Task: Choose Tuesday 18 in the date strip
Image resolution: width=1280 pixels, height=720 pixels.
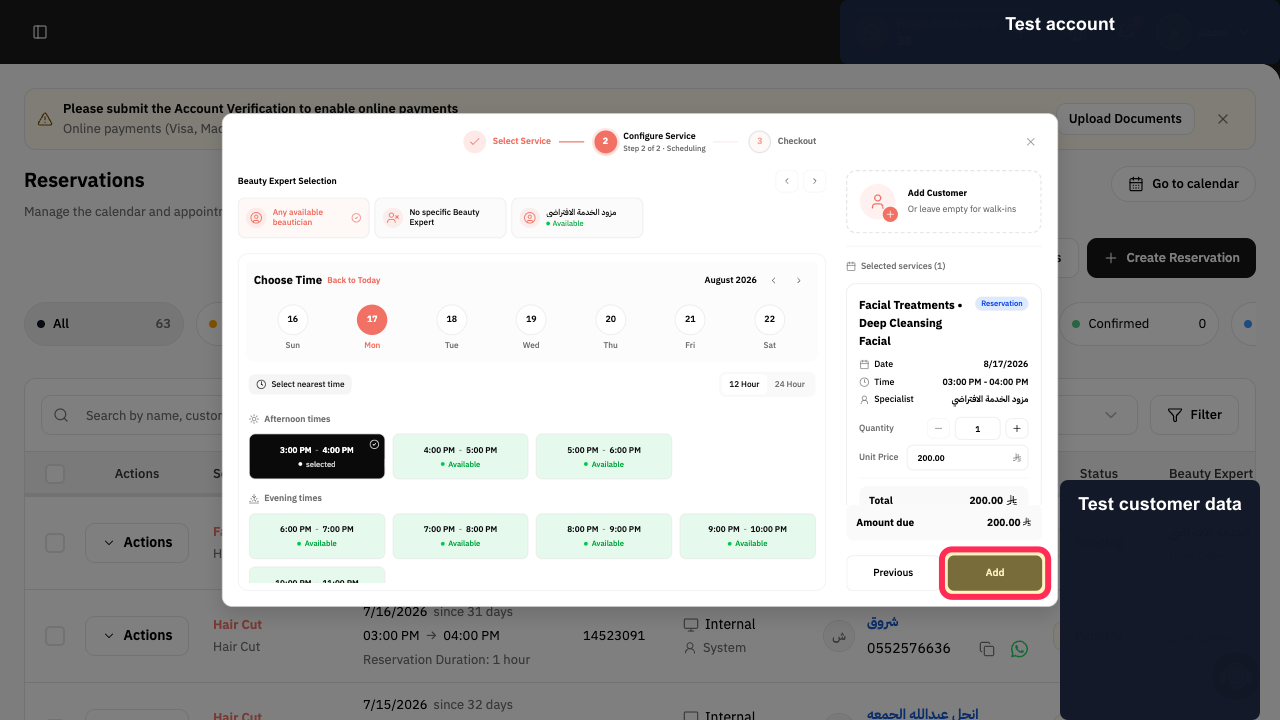Action: click(451, 327)
